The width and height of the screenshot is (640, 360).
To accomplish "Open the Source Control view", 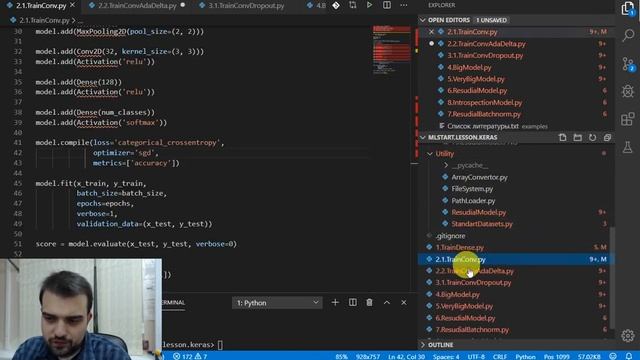I will point(628,64).
